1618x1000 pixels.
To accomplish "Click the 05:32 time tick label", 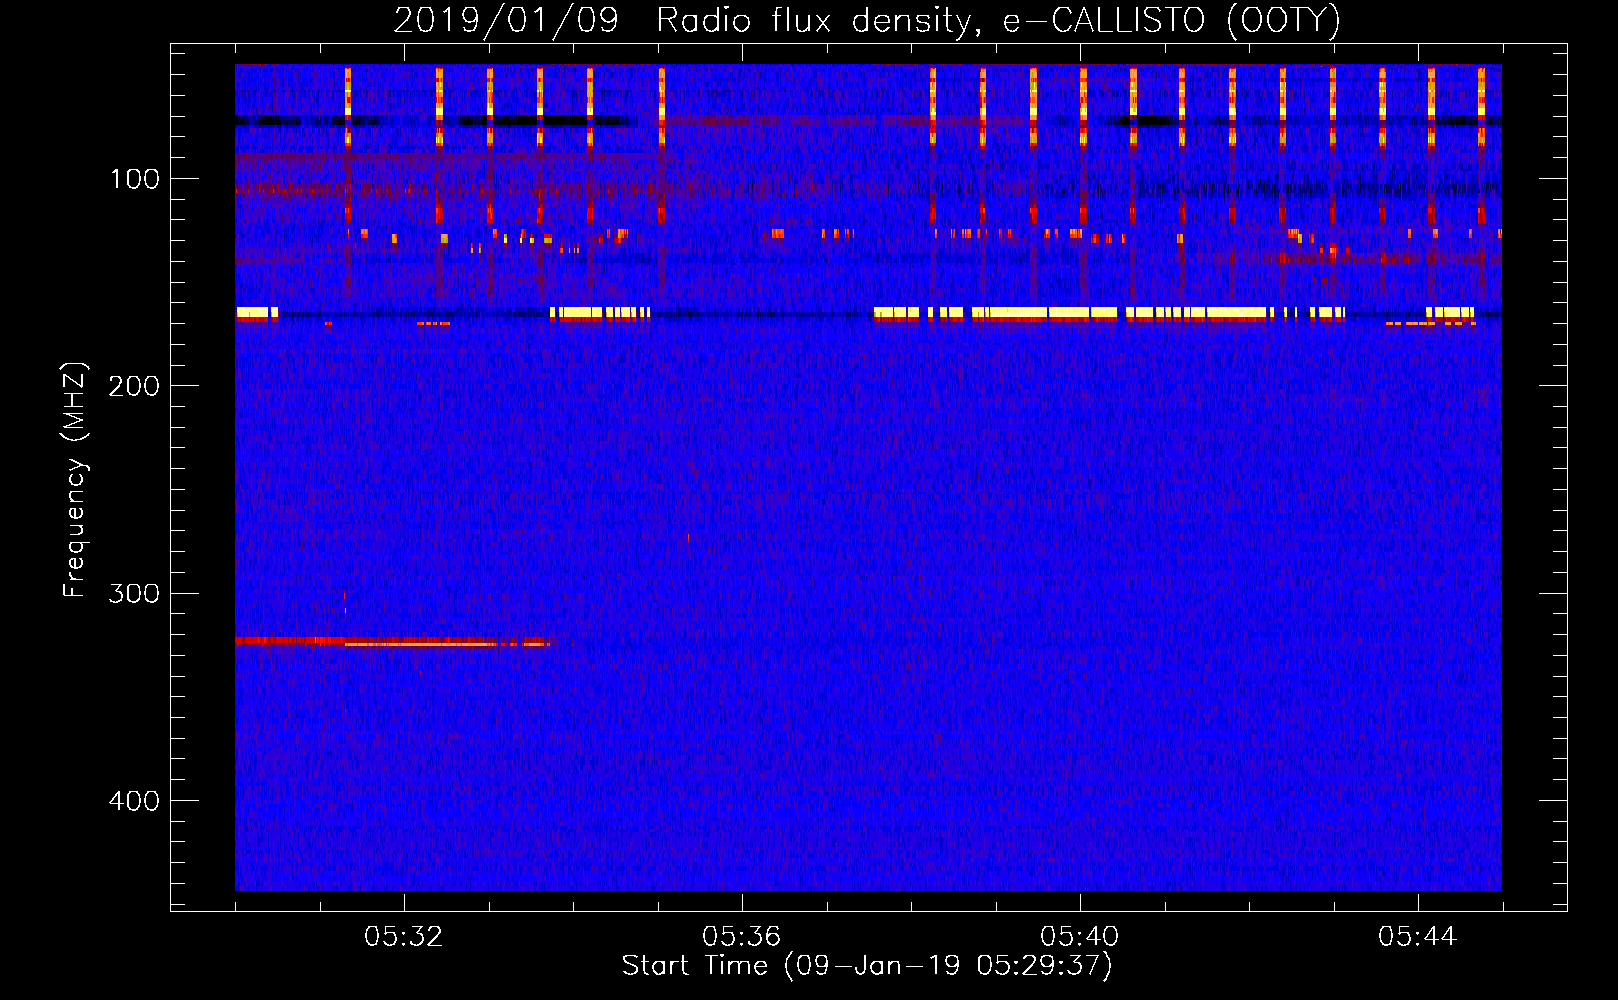I will 404,937.
